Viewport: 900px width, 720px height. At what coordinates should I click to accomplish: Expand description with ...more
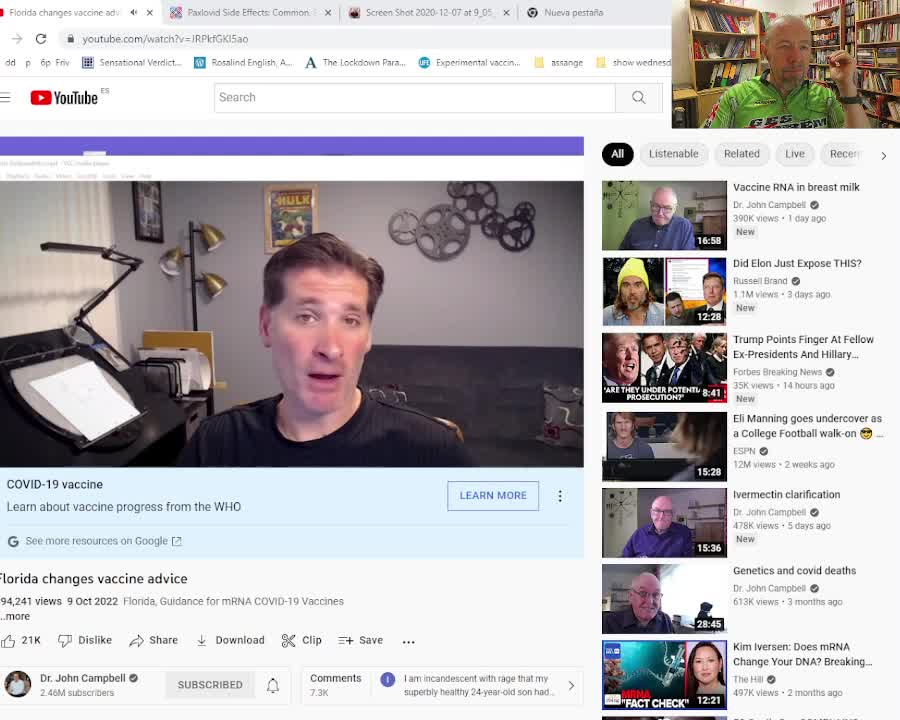15,616
